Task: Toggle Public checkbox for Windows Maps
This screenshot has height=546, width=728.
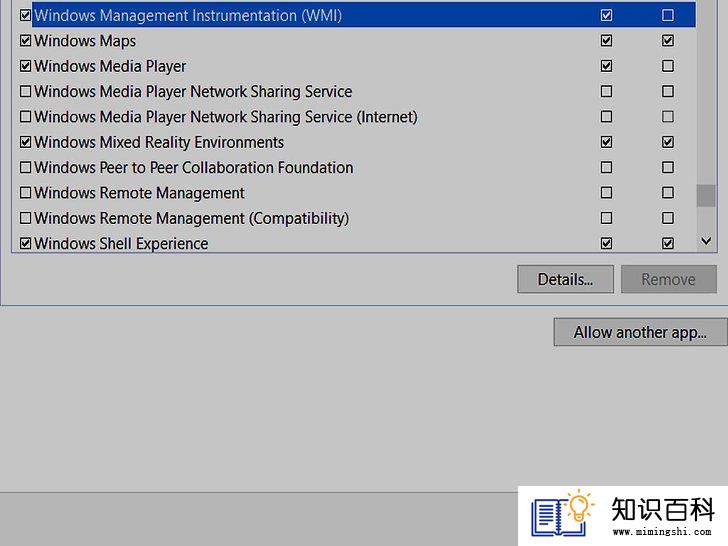Action: pos(668,41)
